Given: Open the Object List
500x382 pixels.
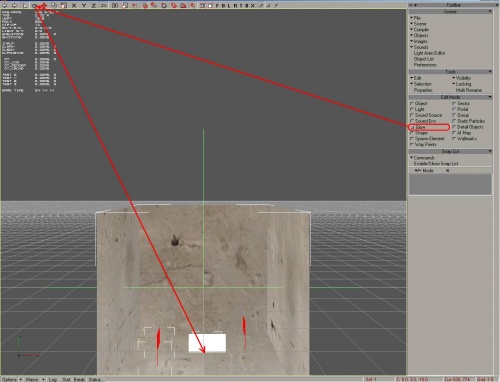Looking at the screenshot, I should [424, 59].
